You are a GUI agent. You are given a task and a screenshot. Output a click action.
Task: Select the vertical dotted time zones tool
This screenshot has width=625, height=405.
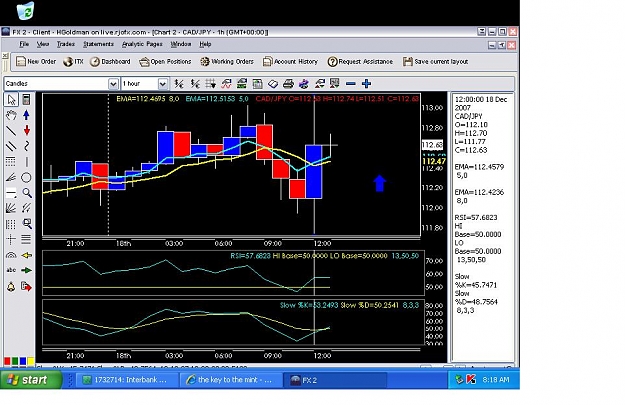[11, 224]
